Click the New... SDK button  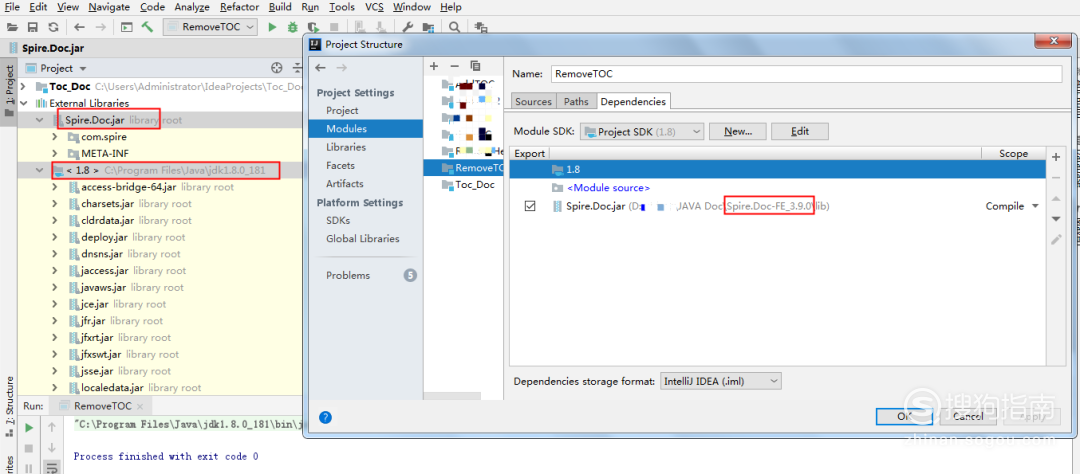(738, 132)
